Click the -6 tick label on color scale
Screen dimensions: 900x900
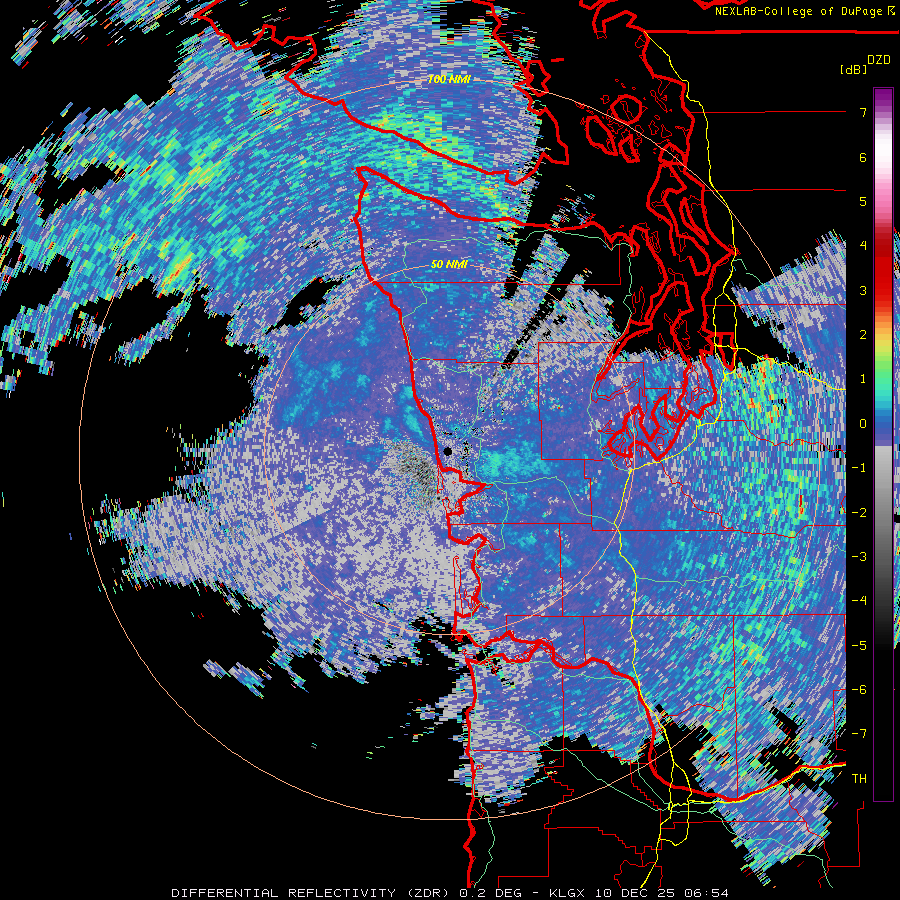pos(859,689)
